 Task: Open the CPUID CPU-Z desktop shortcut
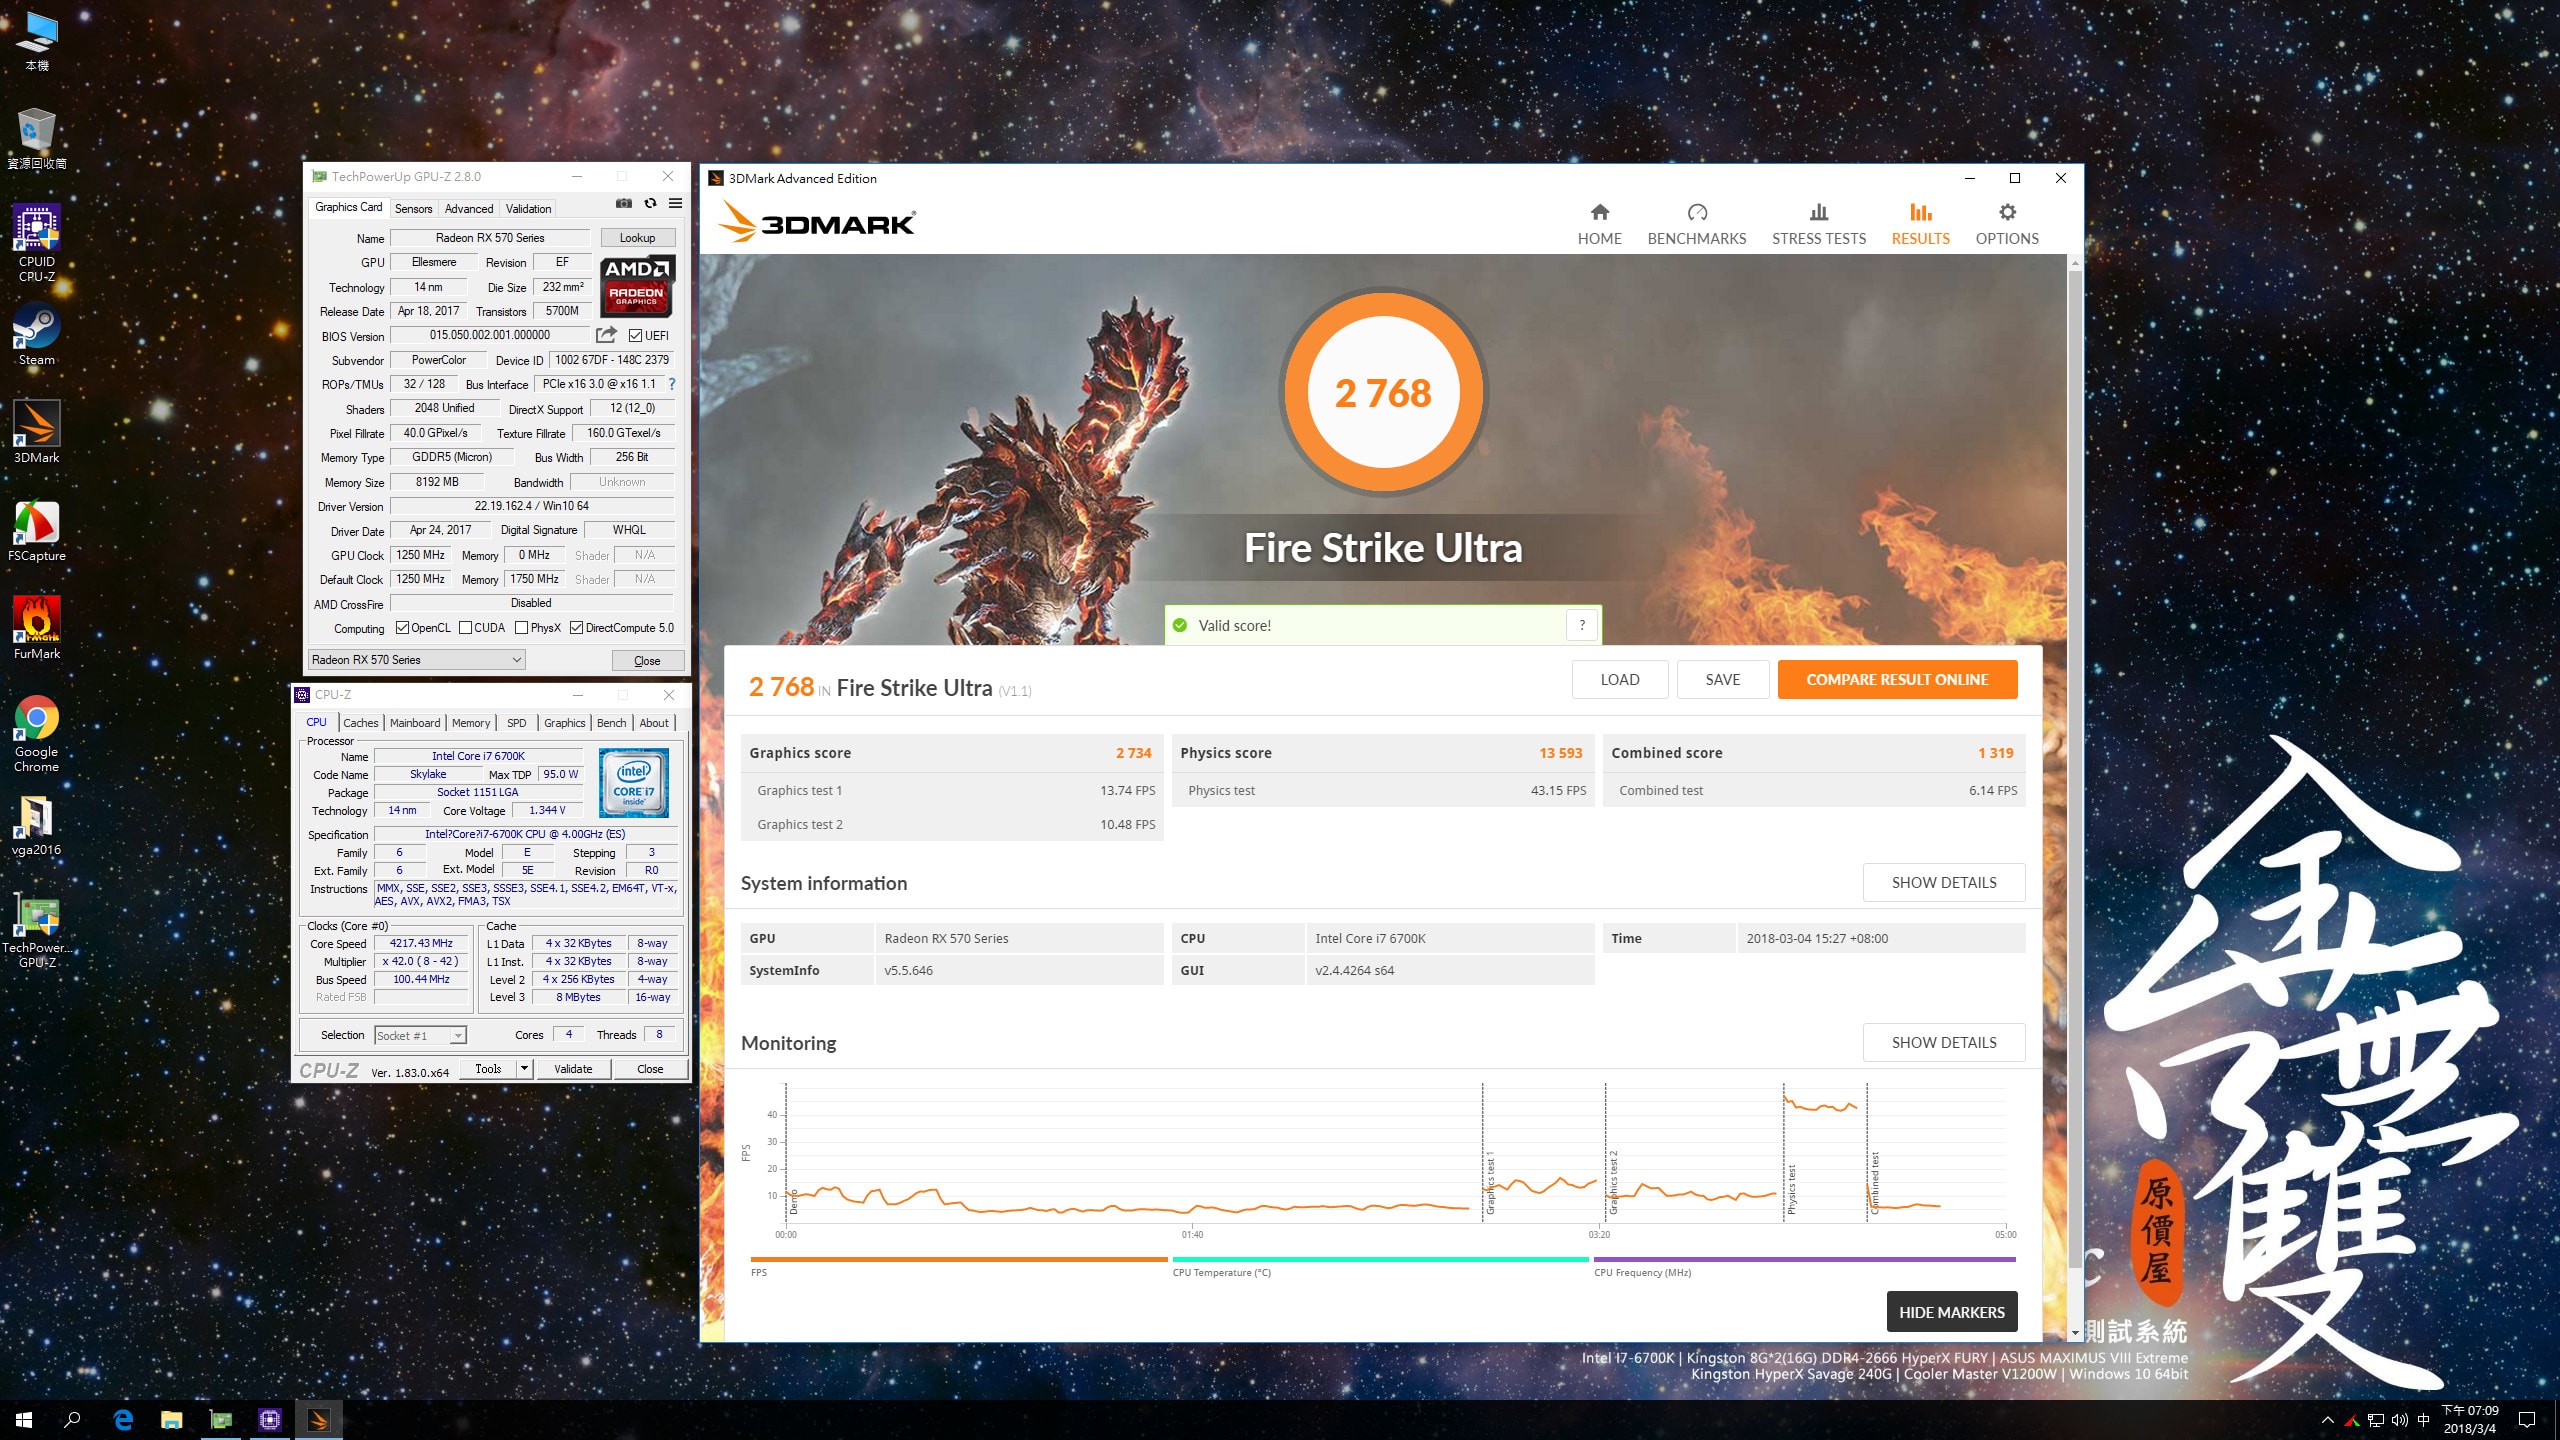pos(37,243)
